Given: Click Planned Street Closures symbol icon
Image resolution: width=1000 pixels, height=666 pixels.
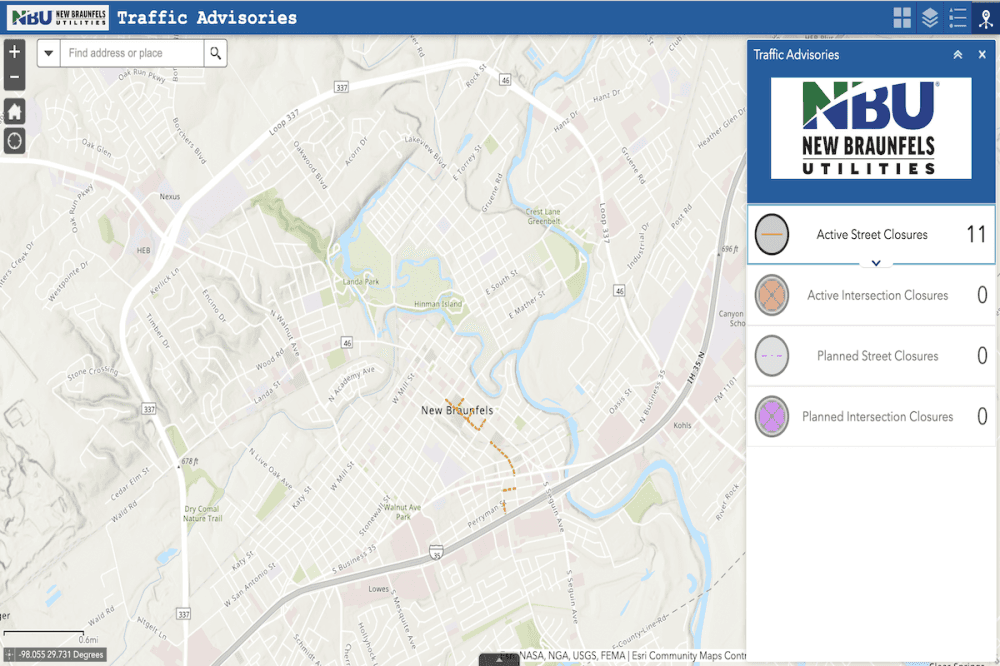Looking at the screenshot, I should (x=772, y=355).
